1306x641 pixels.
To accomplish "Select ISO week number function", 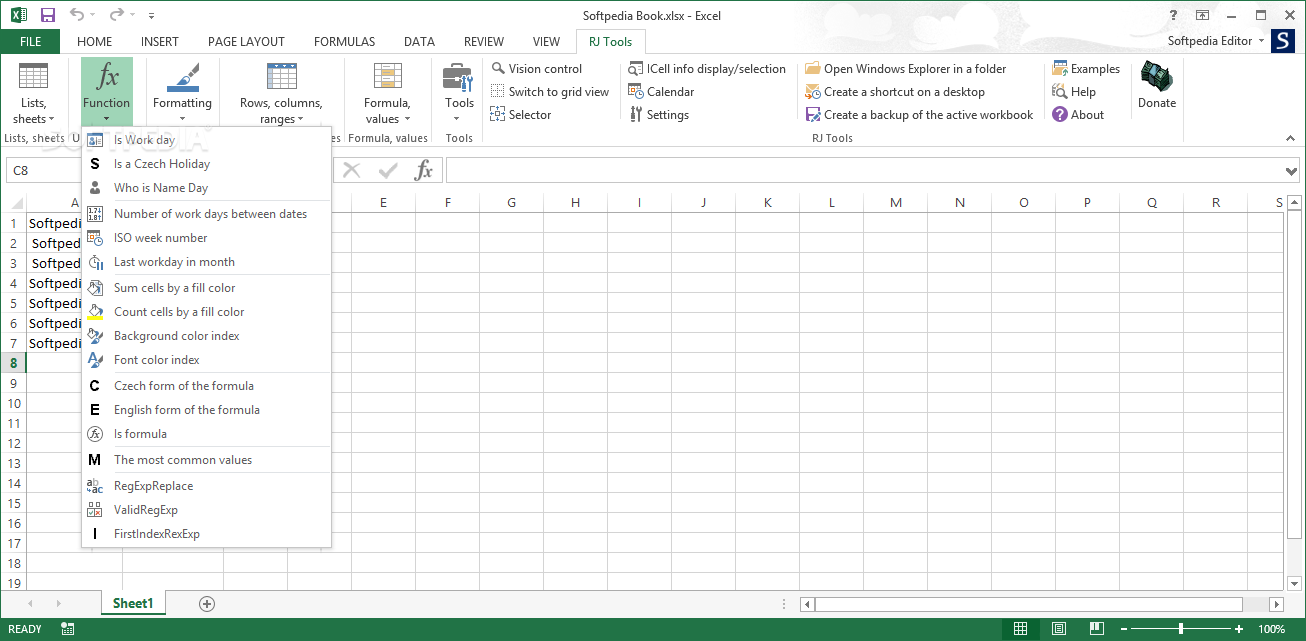I will click(206, 238).
